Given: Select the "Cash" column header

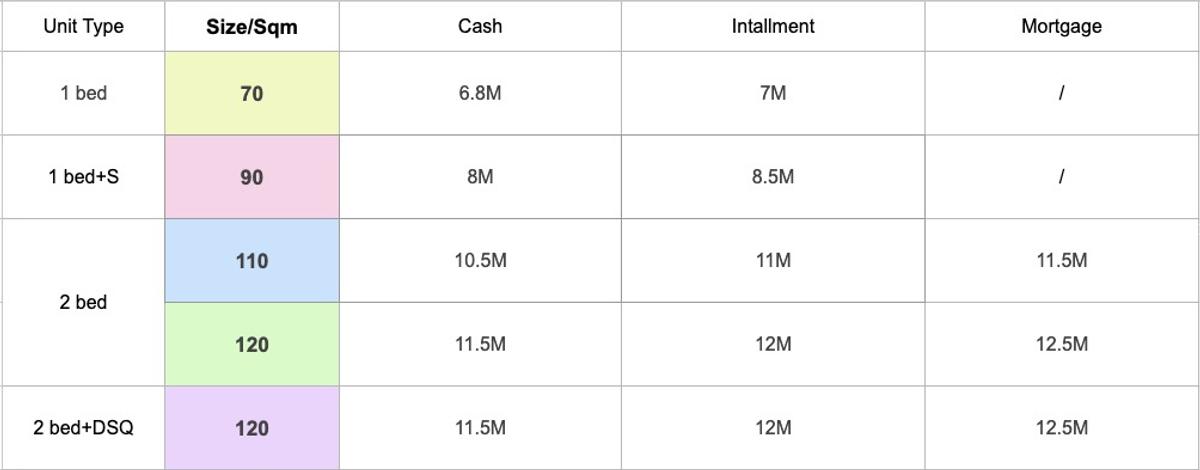Looking at the screenshot, I should click(480, 27).
